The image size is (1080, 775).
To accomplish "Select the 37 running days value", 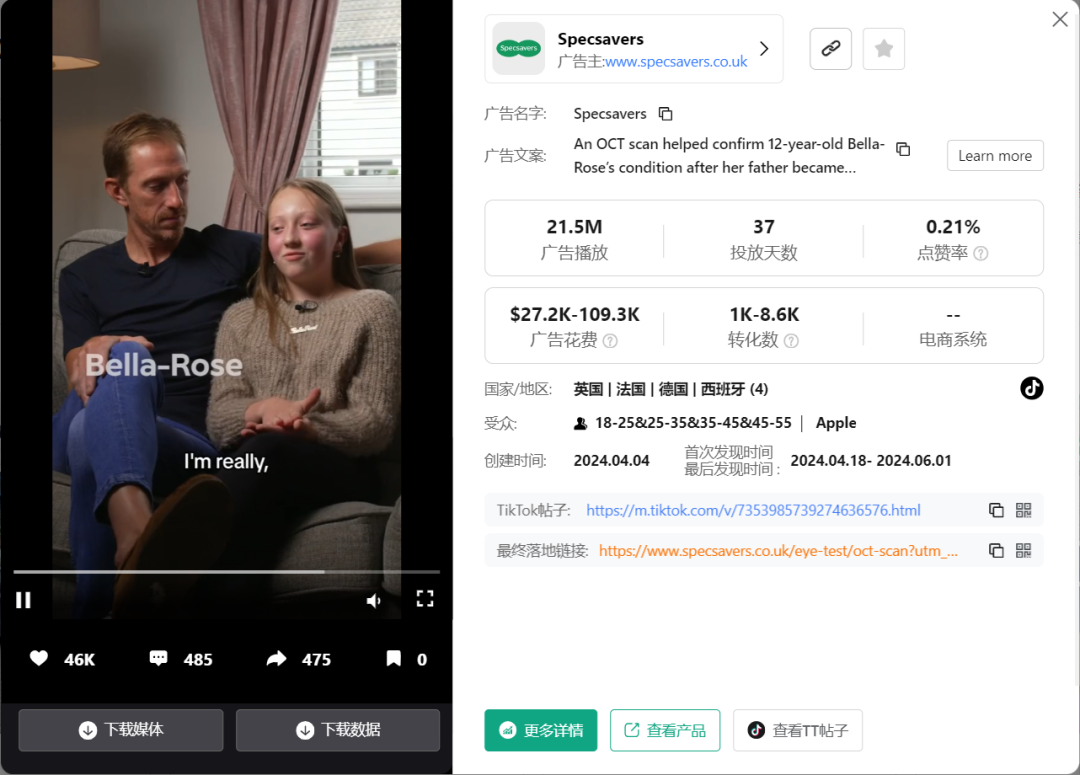I will [x=764, y=227].
